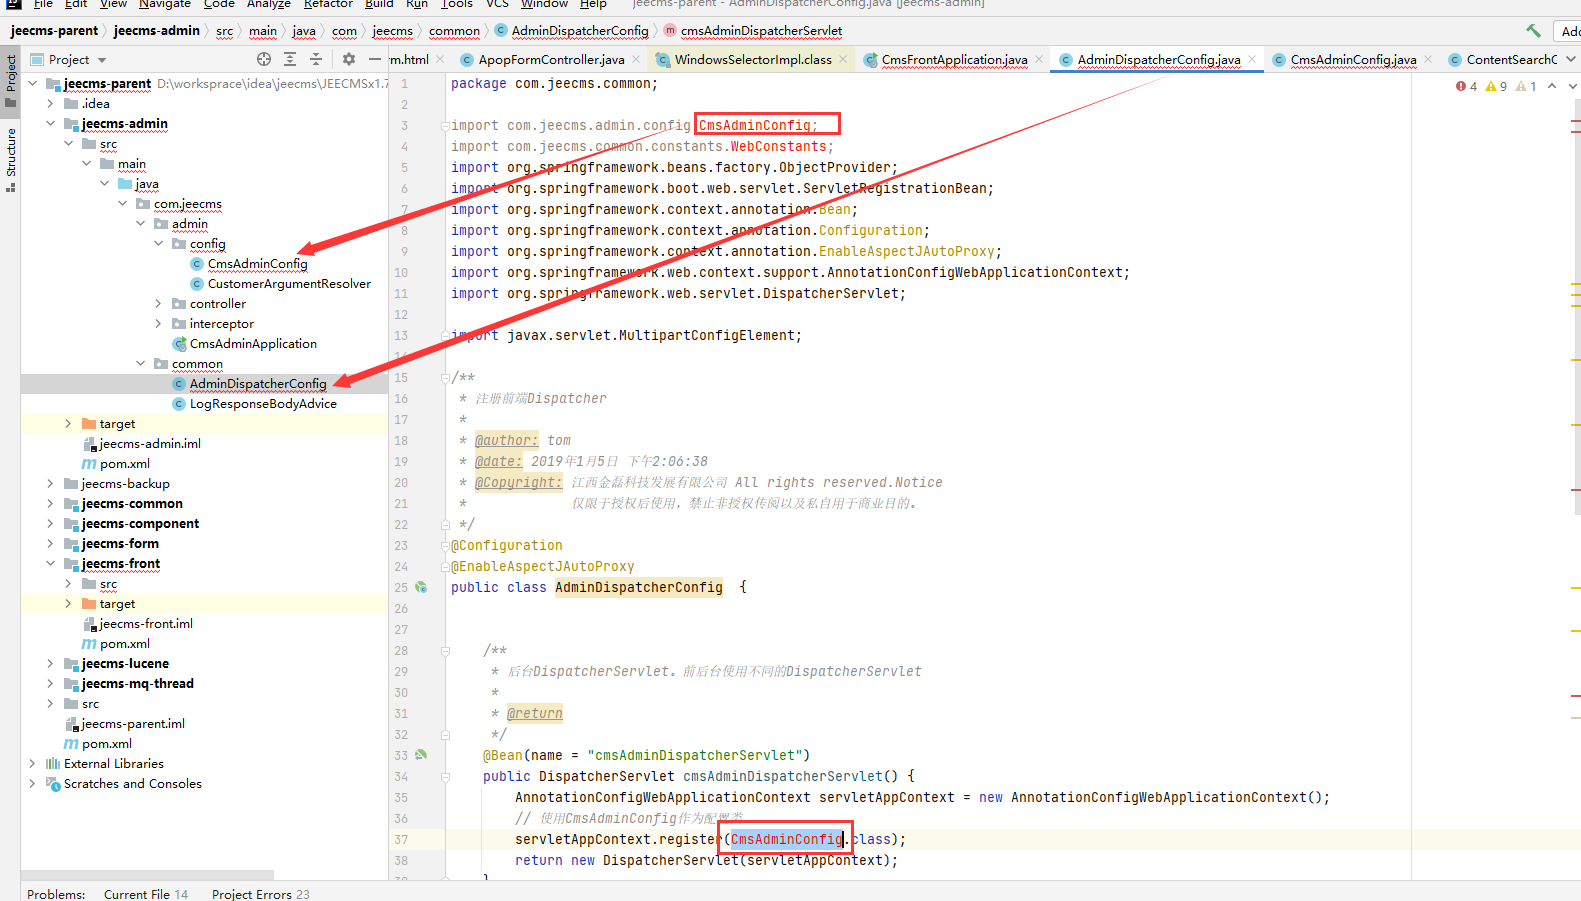This screenshot has width=1581, height=901.
Task: Expand the jeecms-common module
Action: click(x=50, y=504)
